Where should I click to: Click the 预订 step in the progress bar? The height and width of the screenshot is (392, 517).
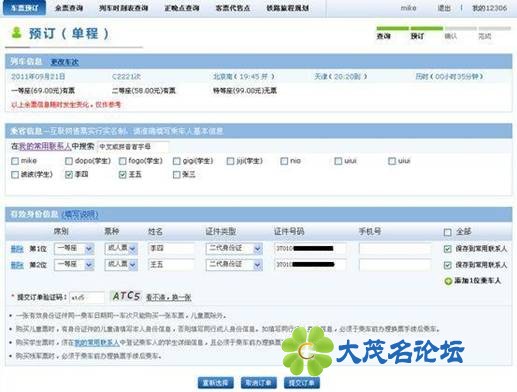[x=417, y=36]
